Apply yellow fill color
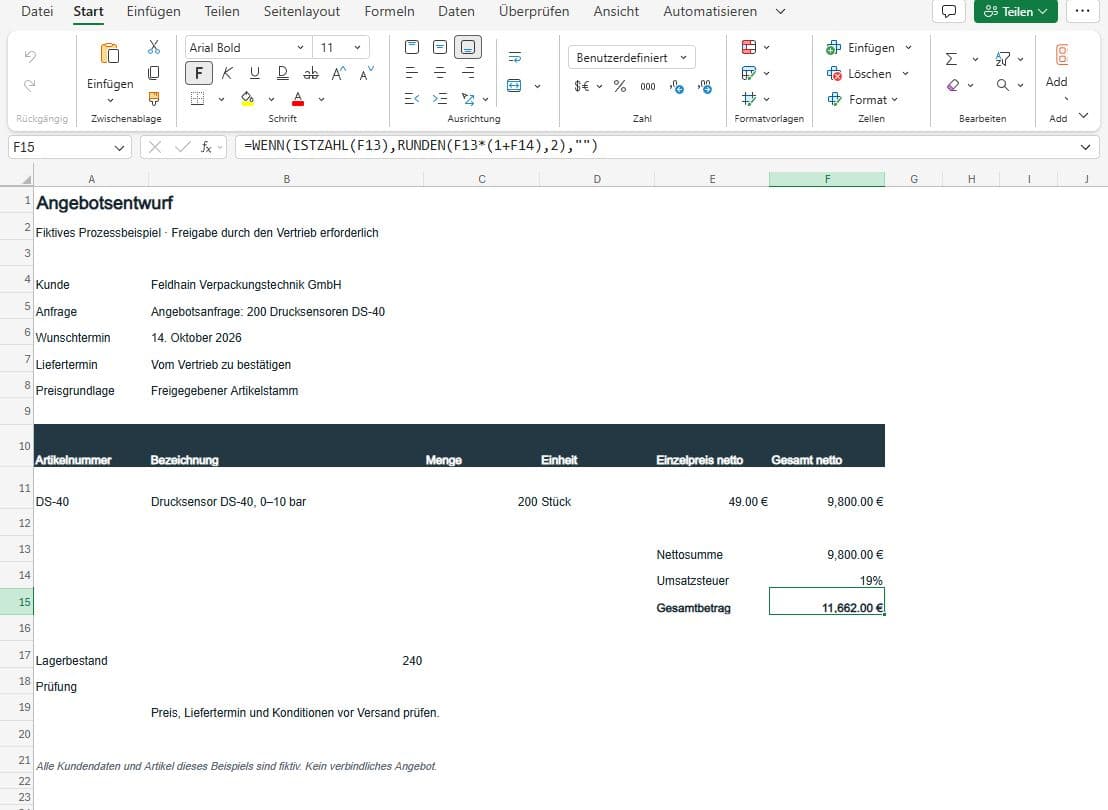 pos(247,99)
